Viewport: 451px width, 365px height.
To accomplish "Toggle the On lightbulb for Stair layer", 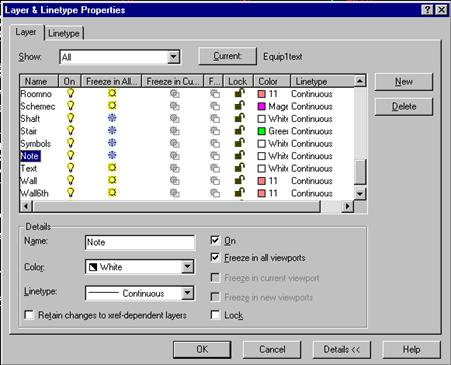I will coord(70,131).
